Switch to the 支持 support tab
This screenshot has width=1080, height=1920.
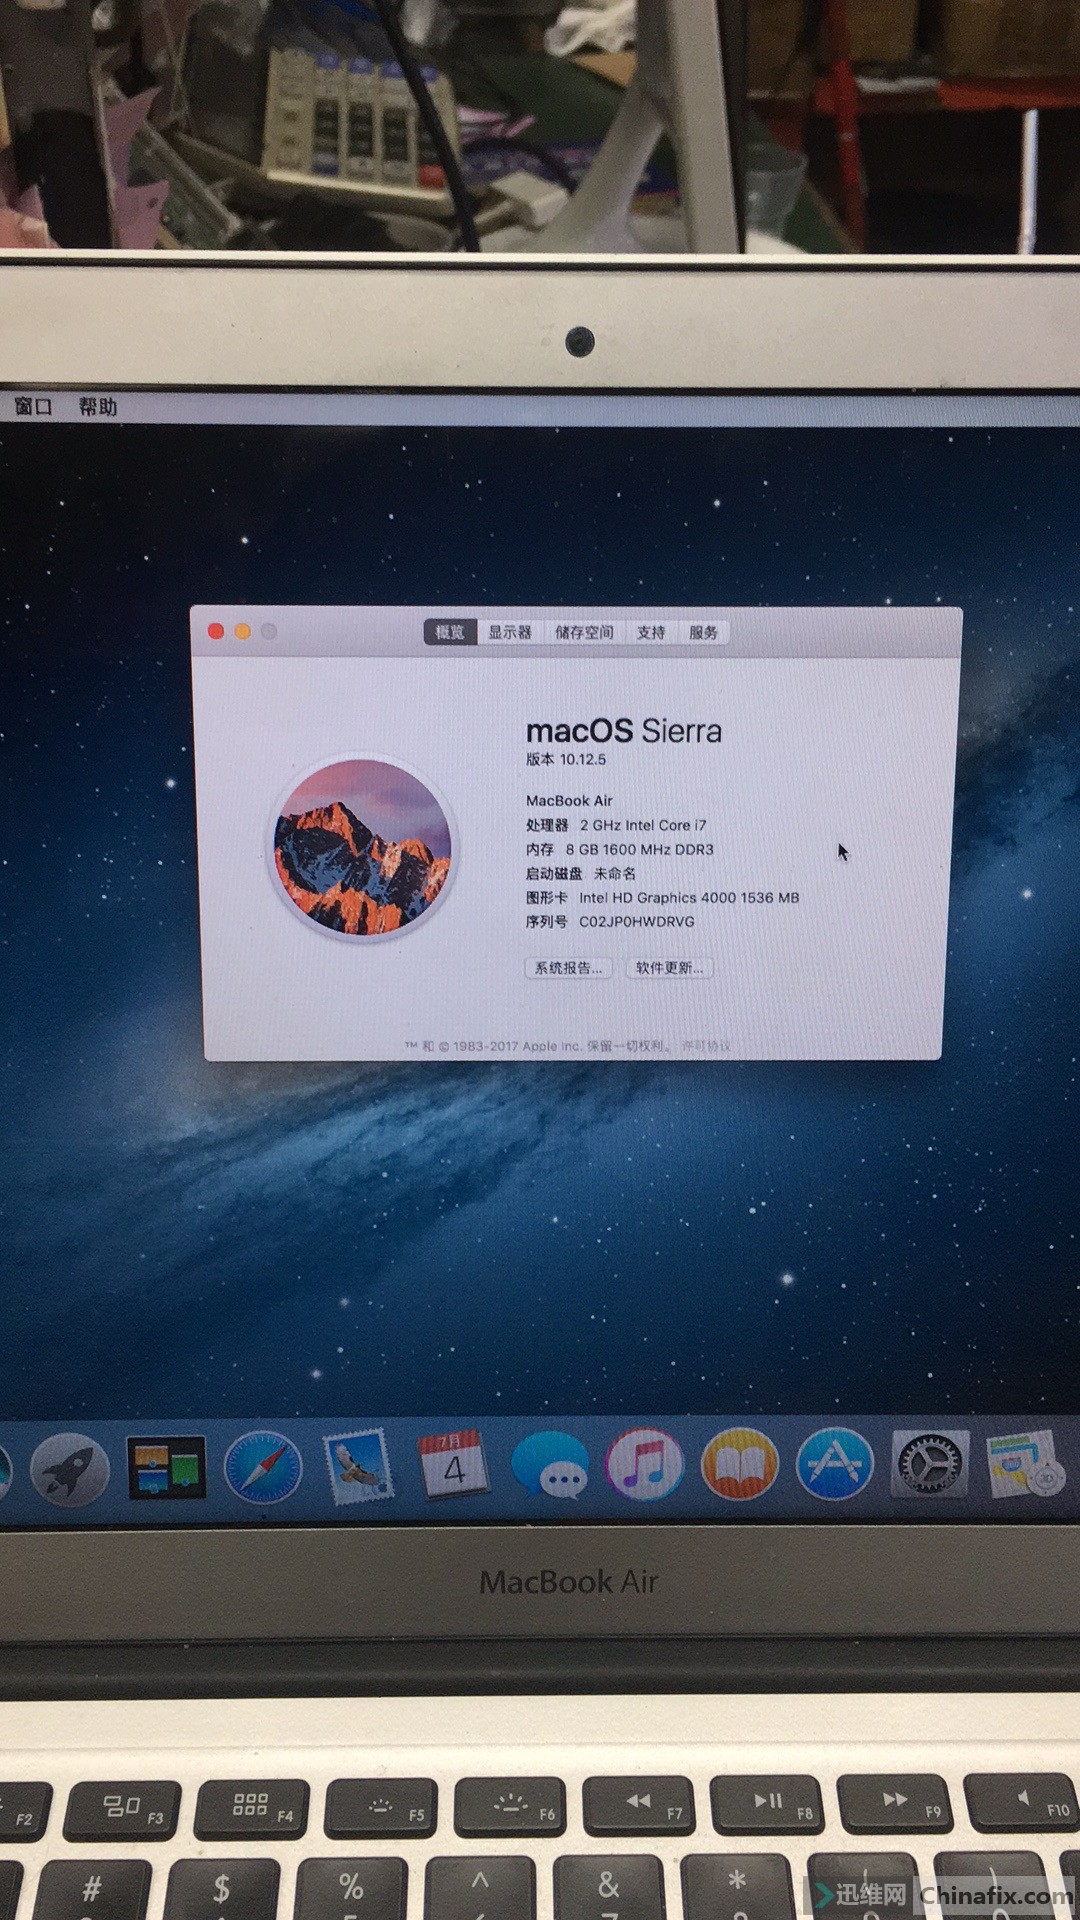[x=651, y=632]
